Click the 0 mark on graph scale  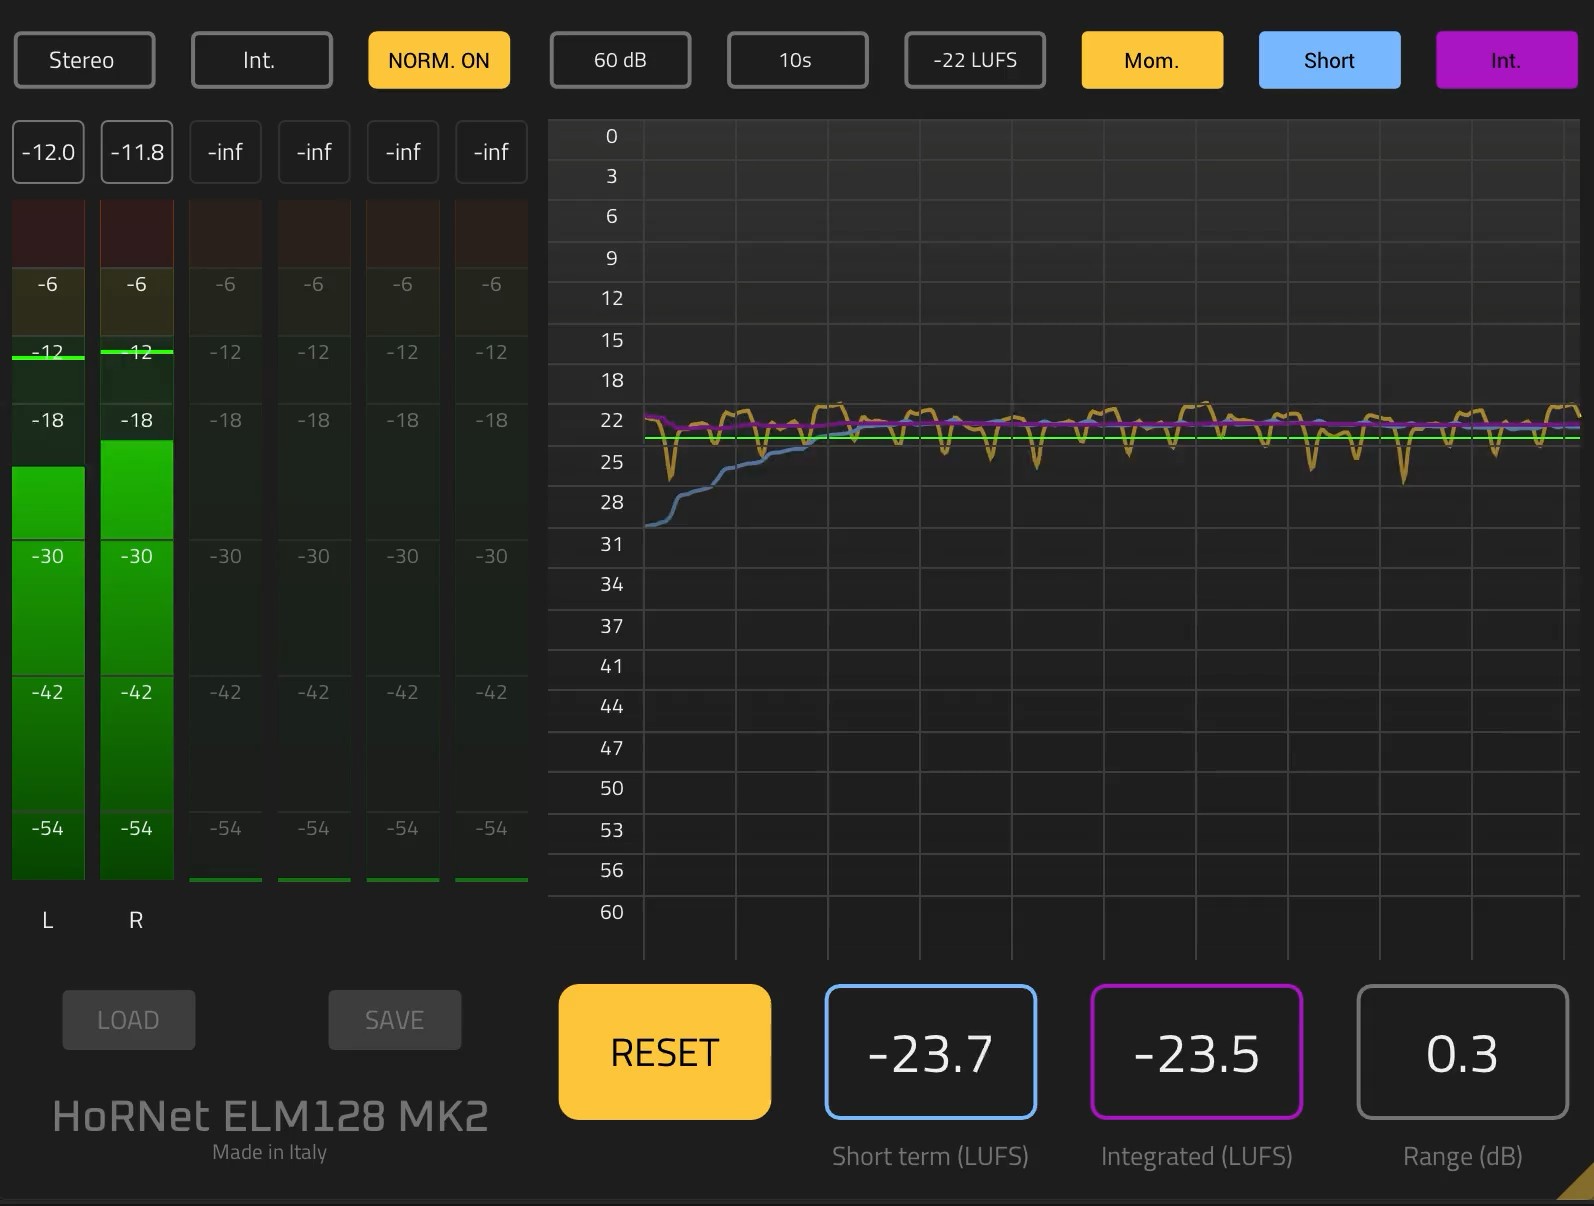pos(612,136)
